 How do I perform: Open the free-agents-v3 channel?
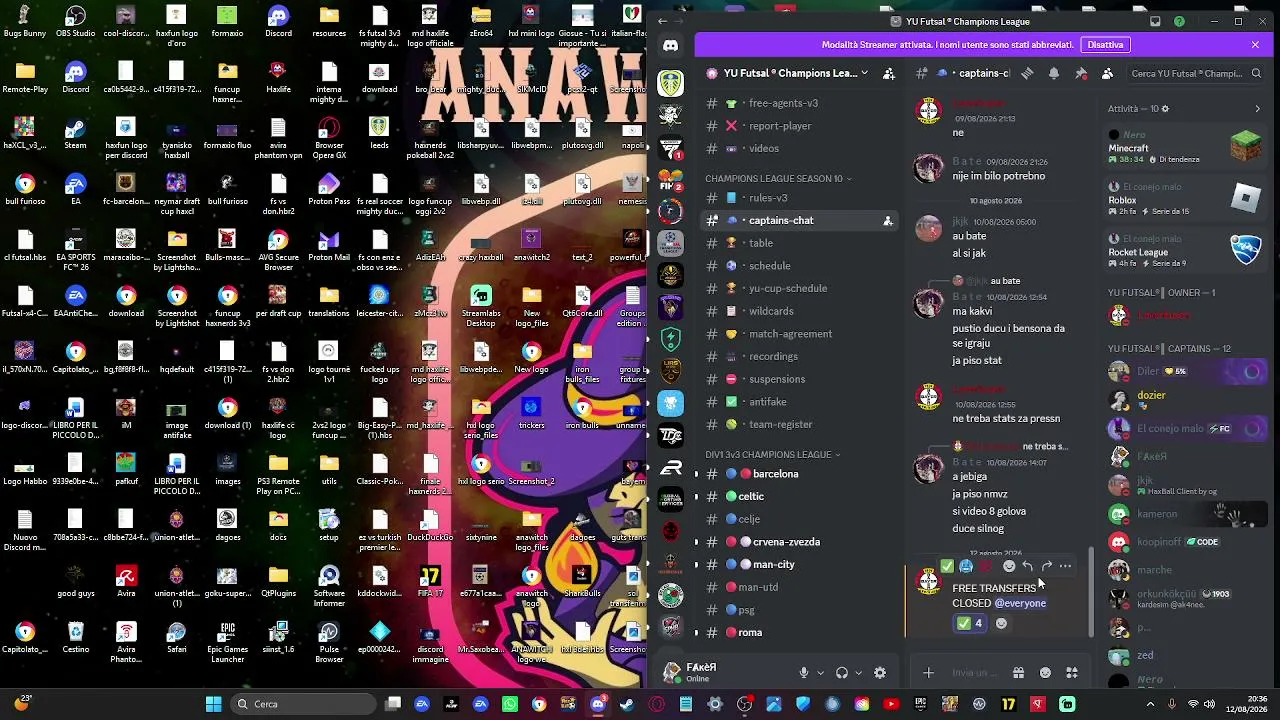coord(798,103)
